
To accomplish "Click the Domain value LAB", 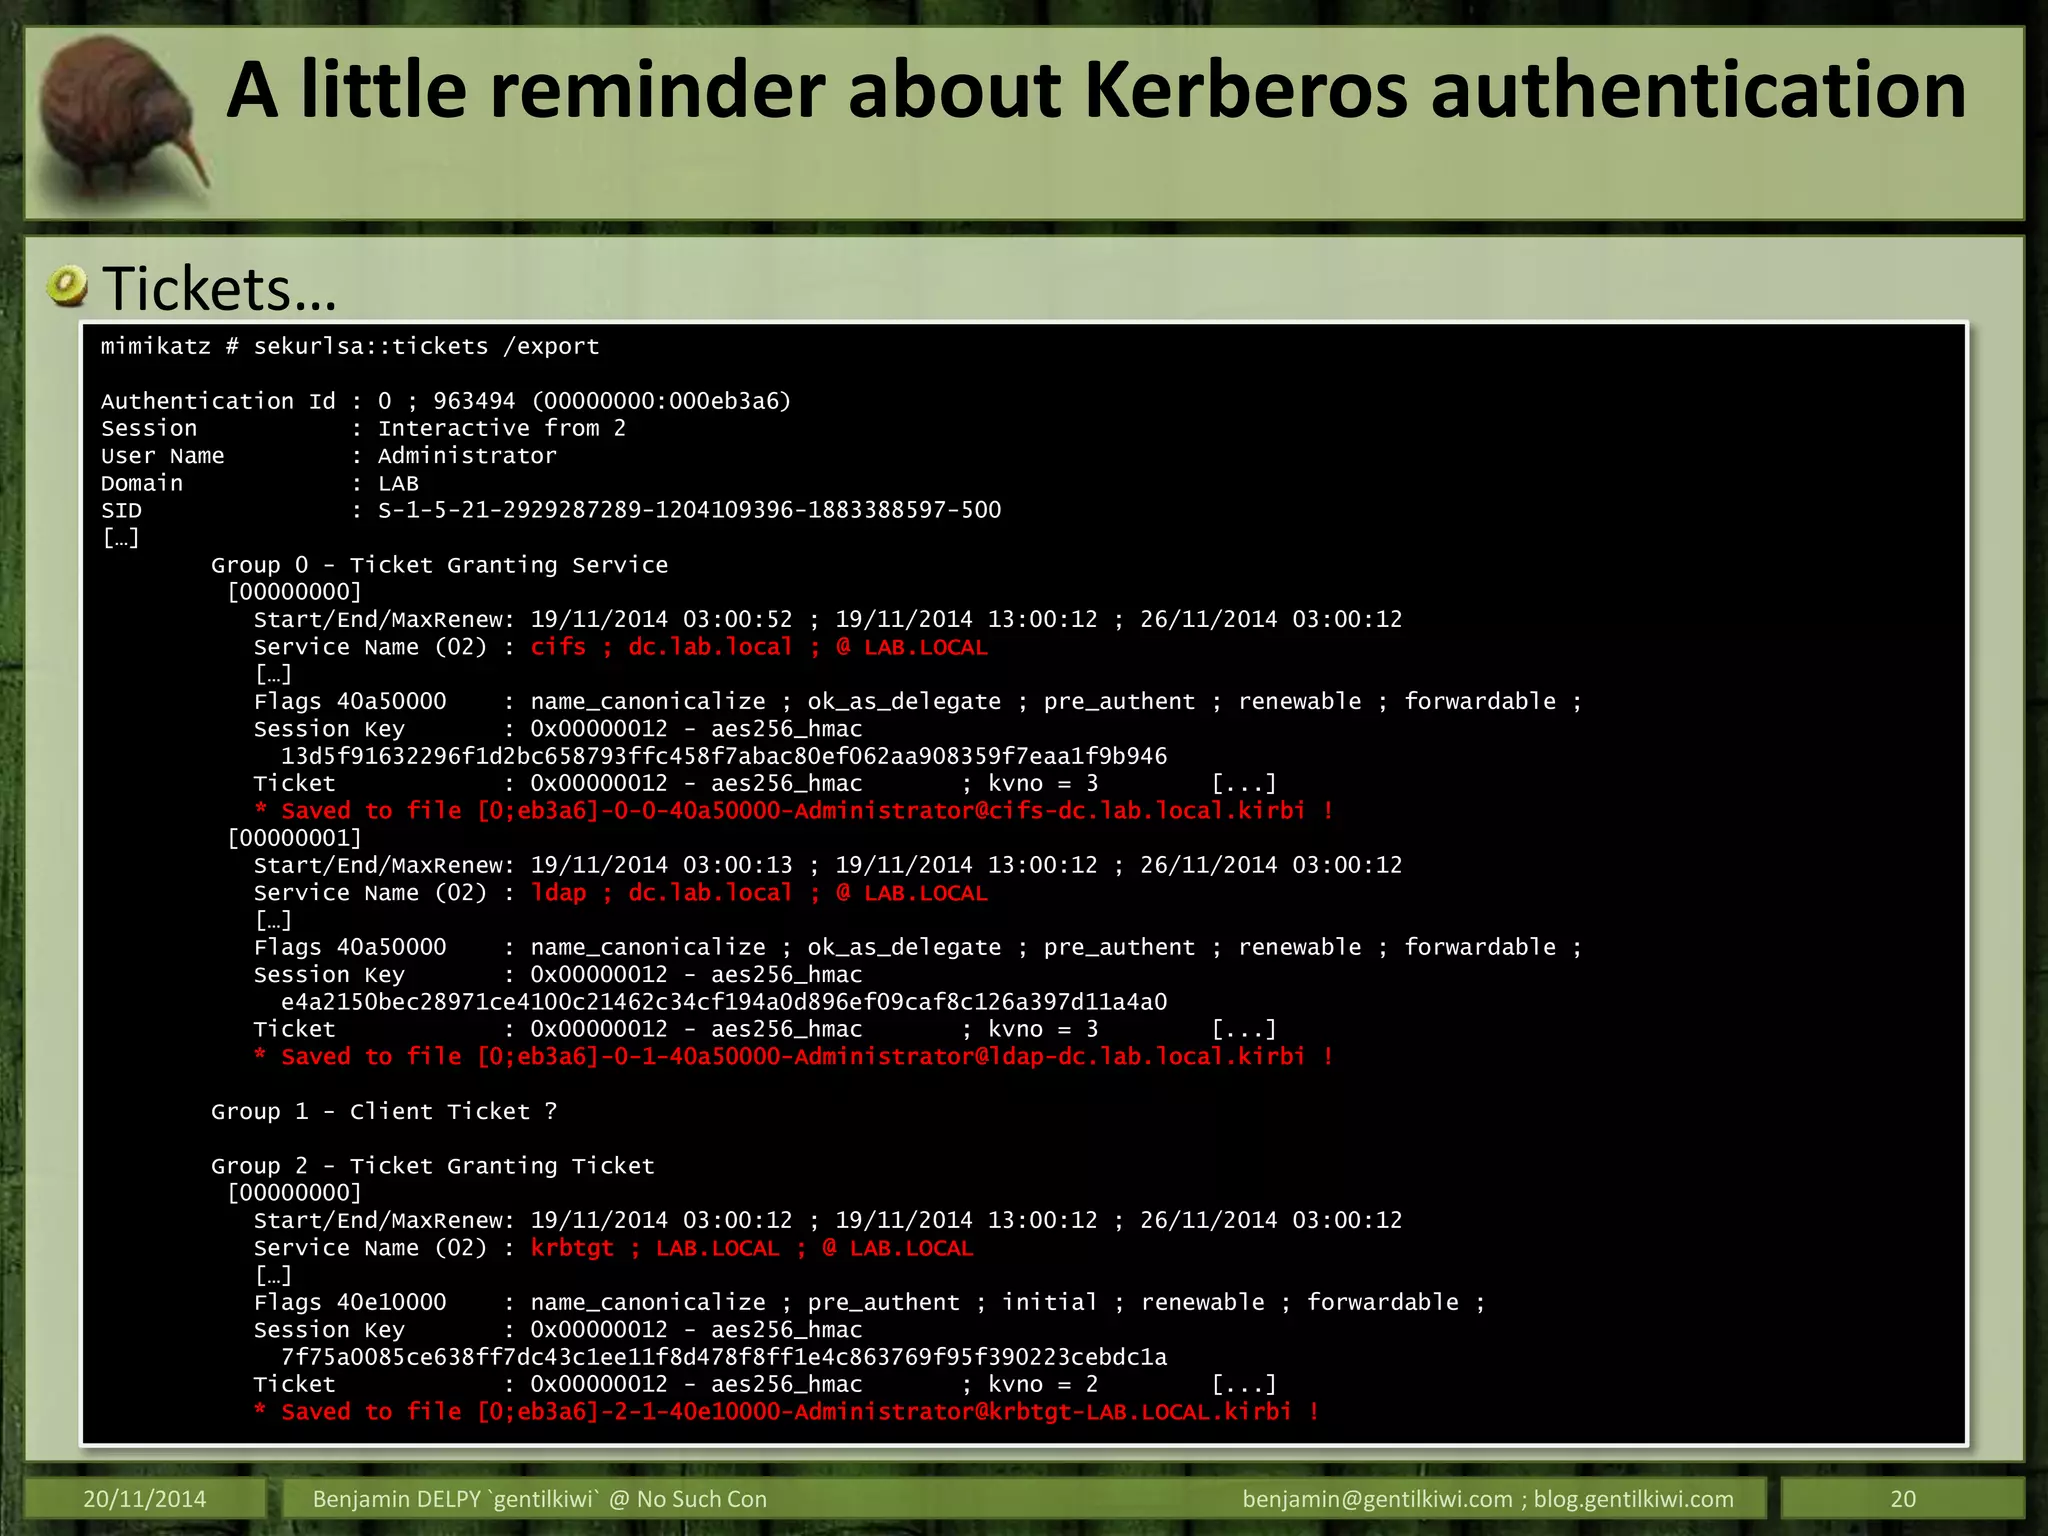I will coord(398,483).
